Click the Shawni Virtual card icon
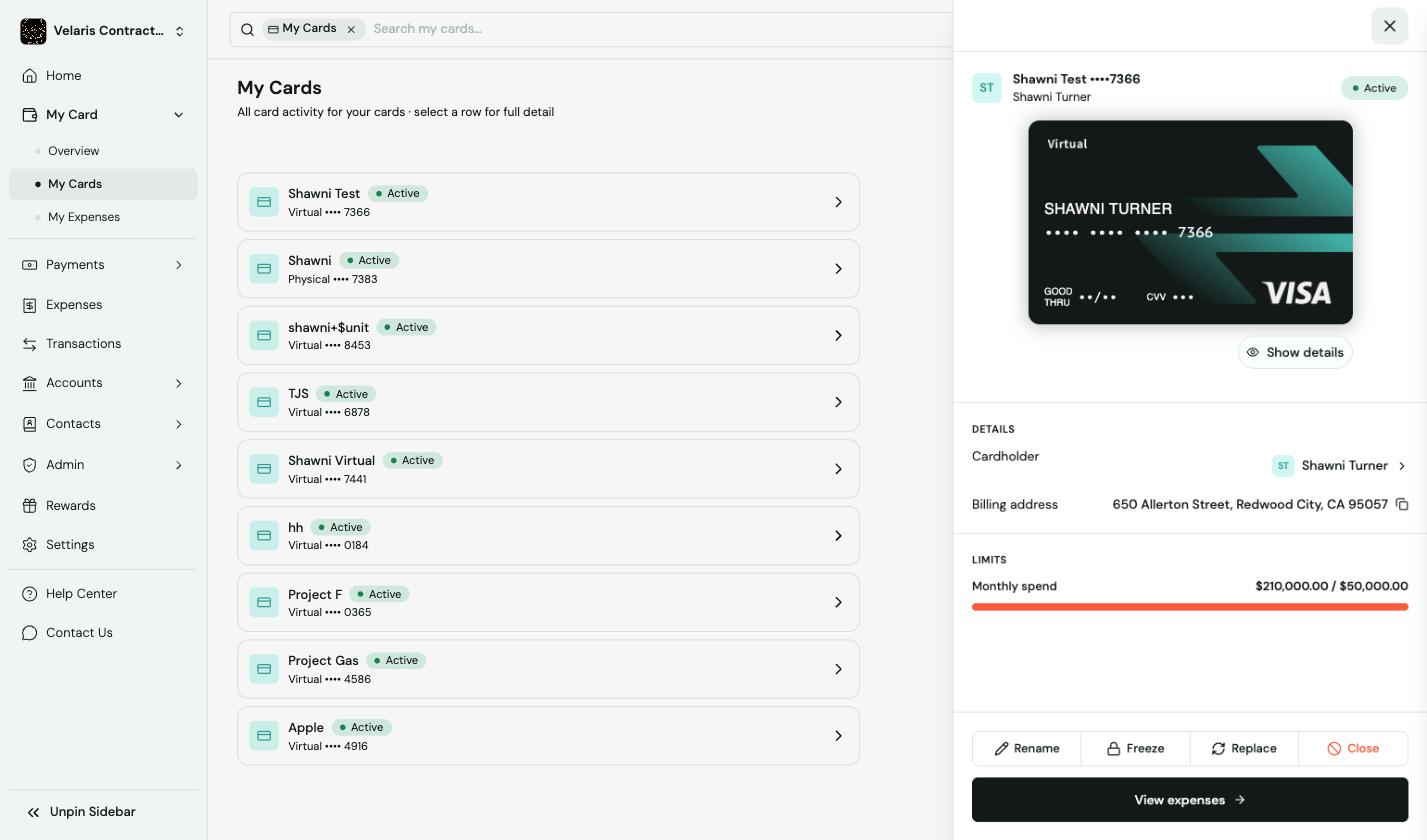Viewport: 1427px width, 840px height. (x=264, y=469)
